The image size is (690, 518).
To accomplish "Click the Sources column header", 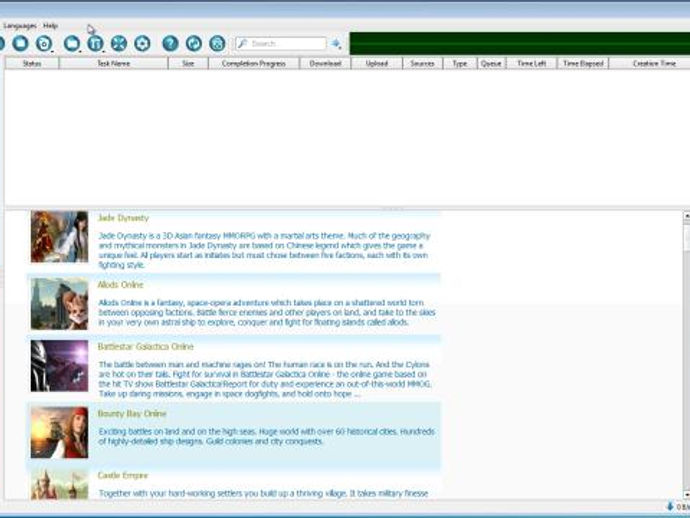I will point(422,63).
